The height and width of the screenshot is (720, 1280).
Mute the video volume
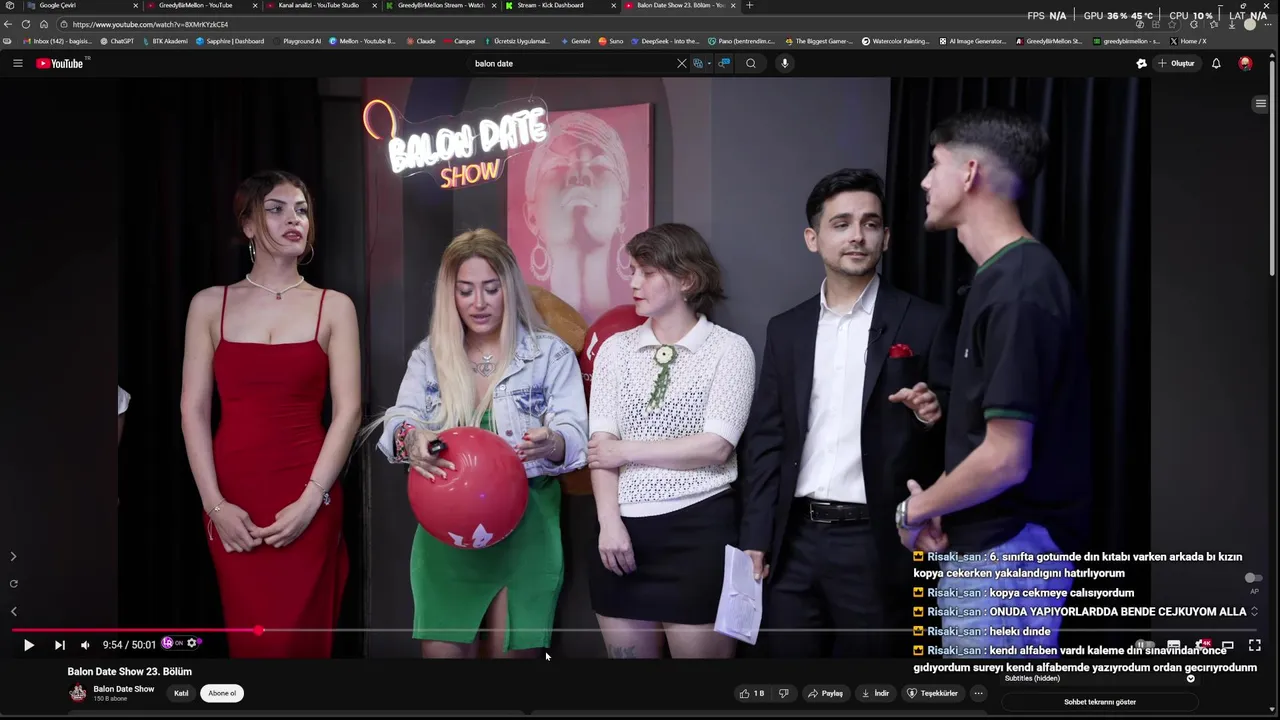[85, 645]
